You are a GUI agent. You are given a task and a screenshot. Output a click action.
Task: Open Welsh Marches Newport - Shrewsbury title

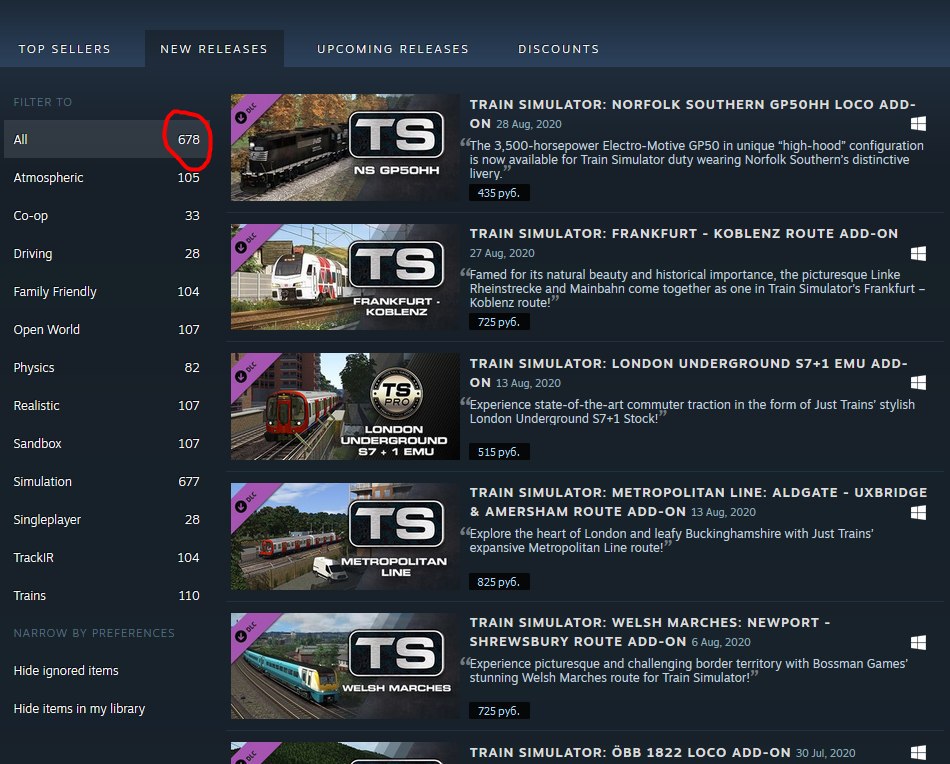click(x=650, y=632)
